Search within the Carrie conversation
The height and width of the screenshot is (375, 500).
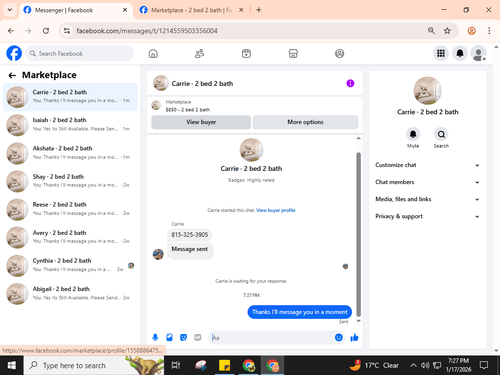441,134
